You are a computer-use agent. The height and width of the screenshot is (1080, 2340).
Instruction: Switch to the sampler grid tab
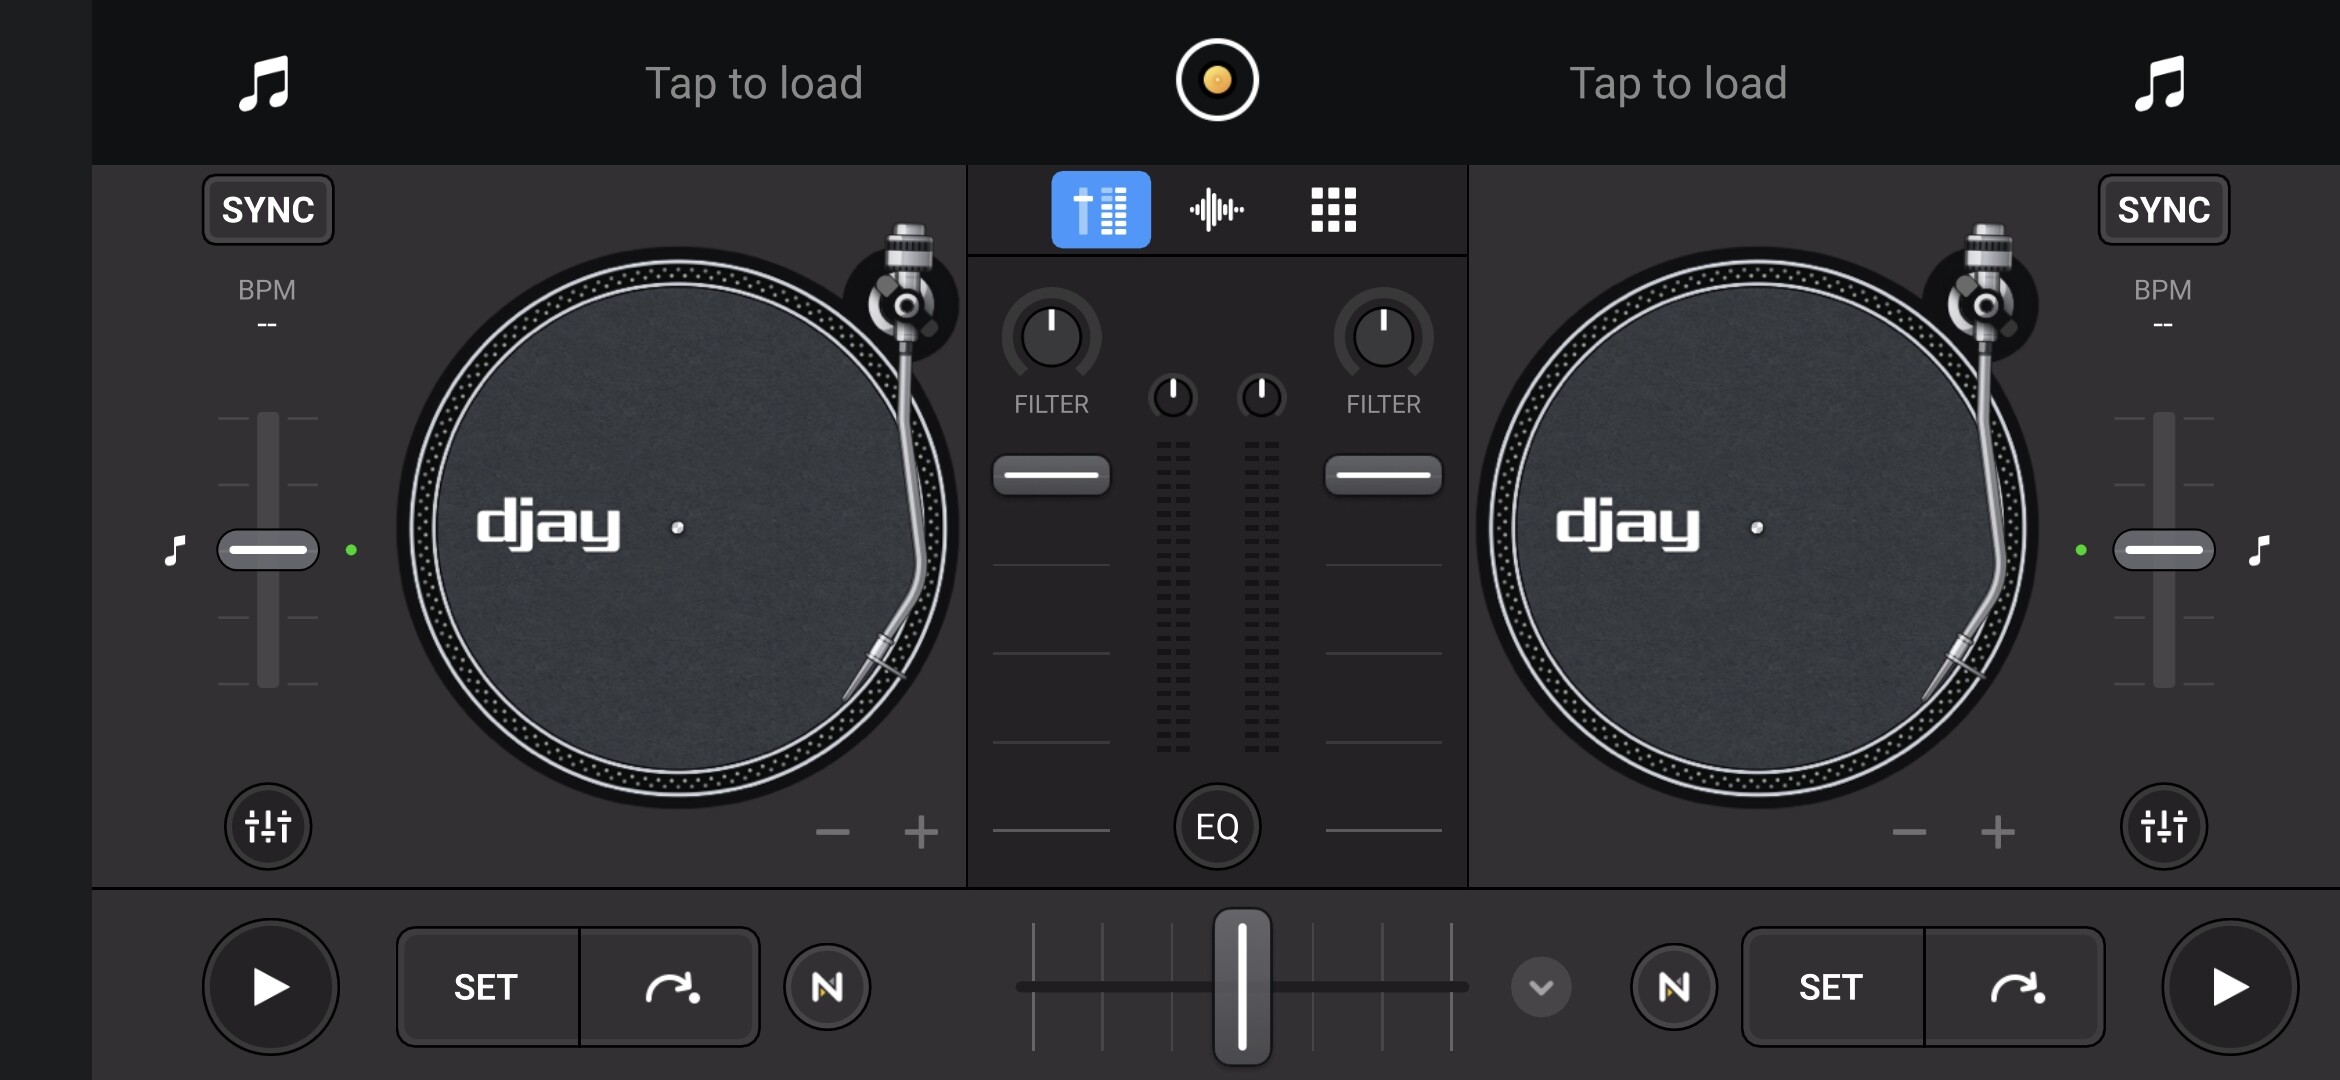click(1333, 210)
